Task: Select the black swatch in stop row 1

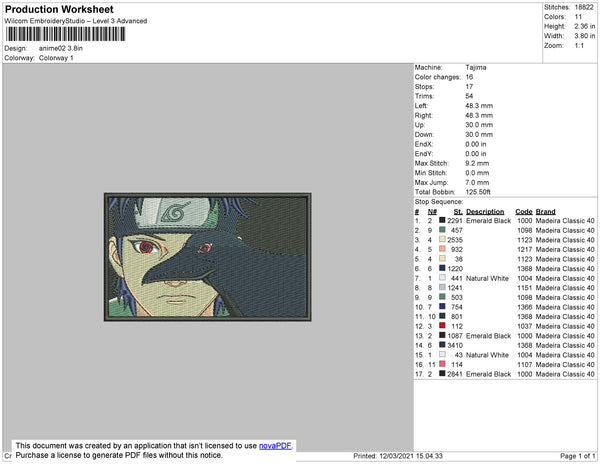Action: (442, 220)
